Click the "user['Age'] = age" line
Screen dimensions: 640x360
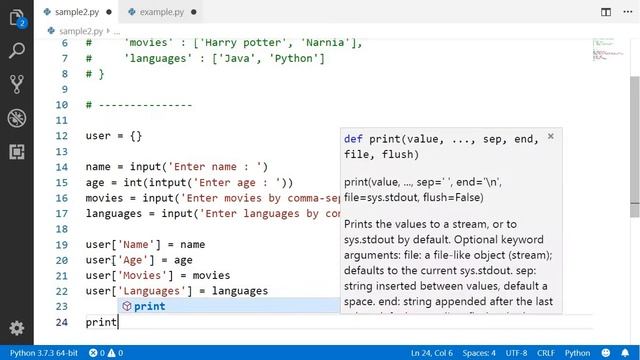pos(139,260)
